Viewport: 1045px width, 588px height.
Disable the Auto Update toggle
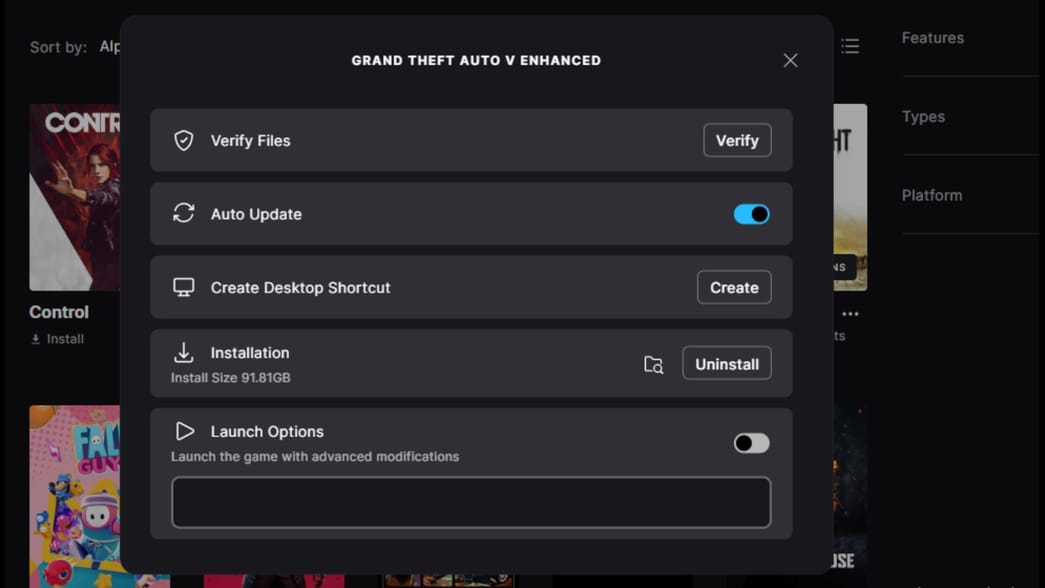[751, 213]
